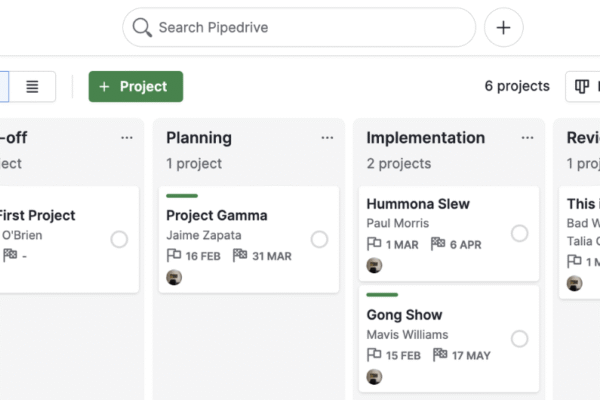Click start date flag on Project Gamma
The height and width of the screenshot is (400, 600).
(x=174, y=256)
